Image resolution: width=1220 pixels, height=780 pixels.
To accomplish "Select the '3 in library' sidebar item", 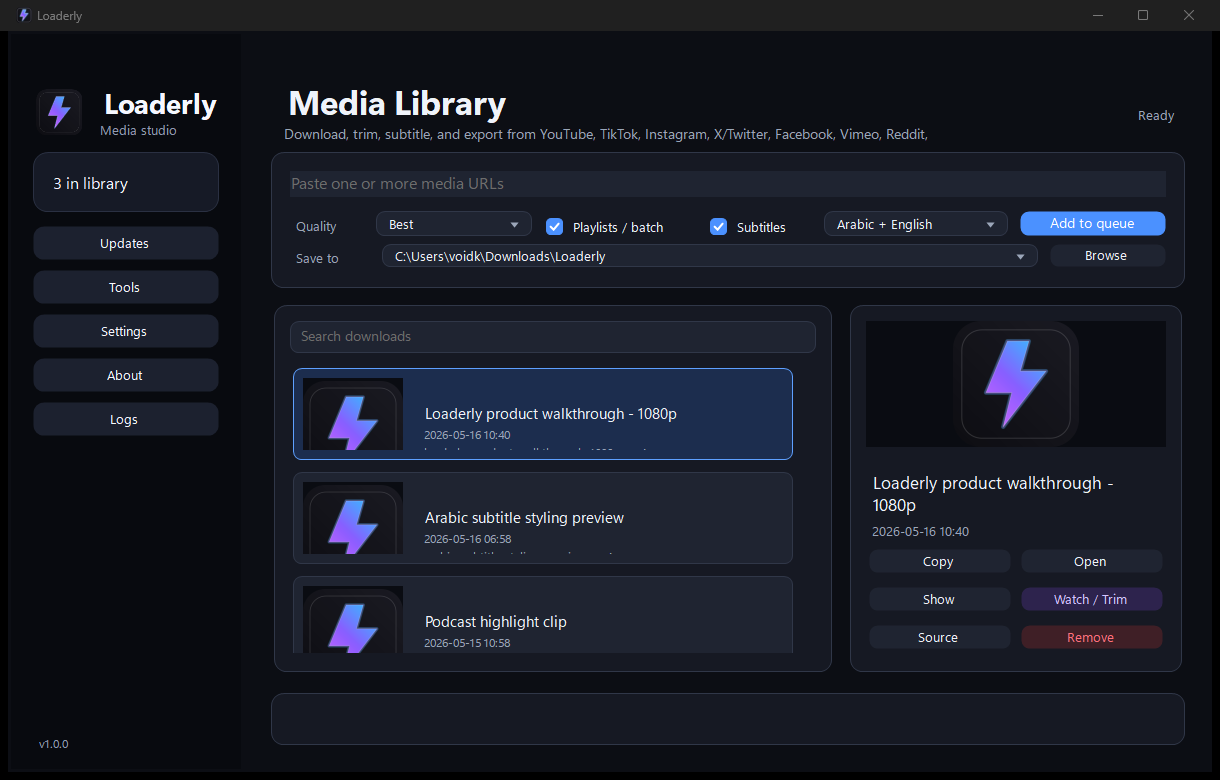I will [x=125, y=183].
